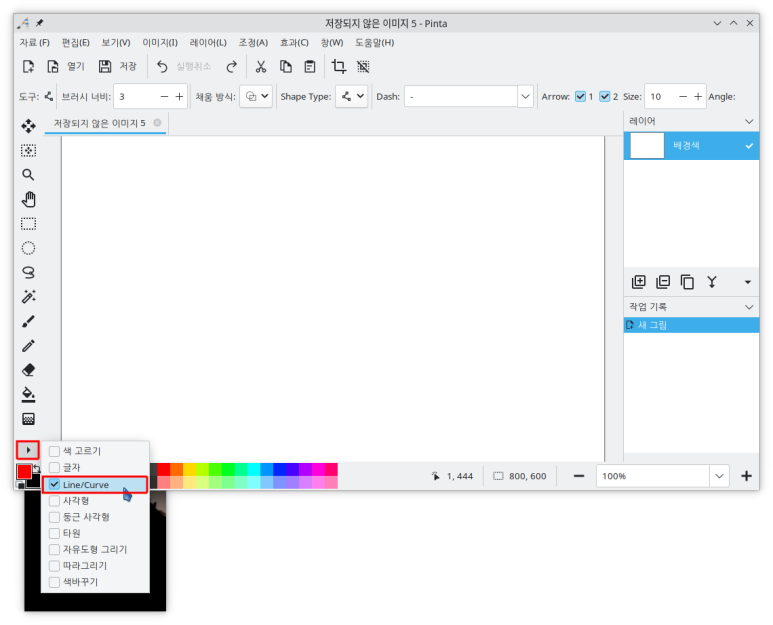The width and height of the screenshot is (773, 625).
Task: Collapse the 작업 기록 panel chevron
Action: pyautogui.click(x=749, y=307)
